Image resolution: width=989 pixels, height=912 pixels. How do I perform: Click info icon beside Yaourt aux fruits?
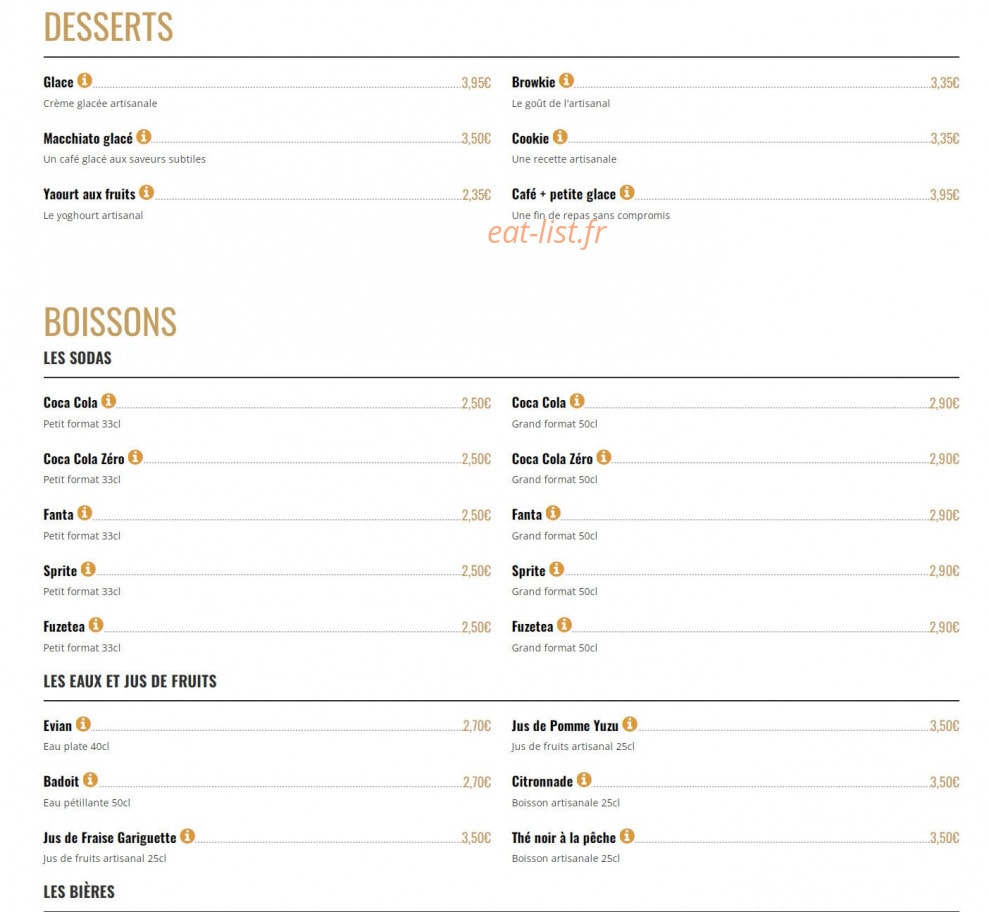click(x=146, y=192)
